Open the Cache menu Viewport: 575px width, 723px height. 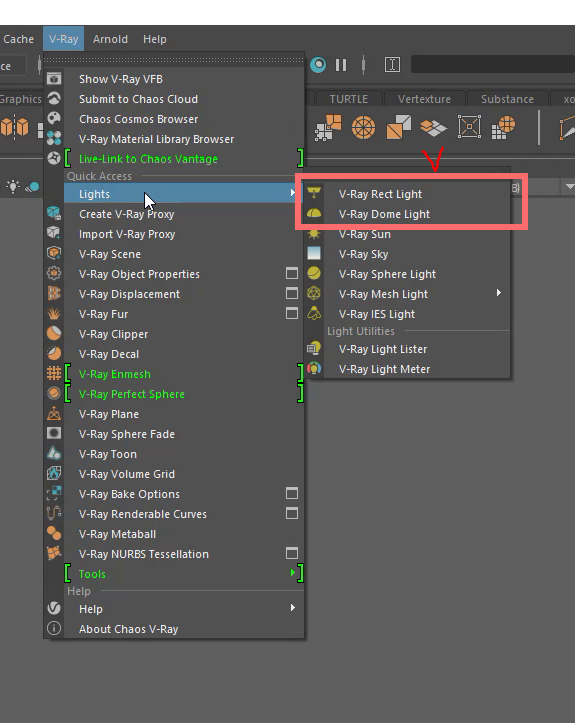pyautogui.click(x=18, y=39)
